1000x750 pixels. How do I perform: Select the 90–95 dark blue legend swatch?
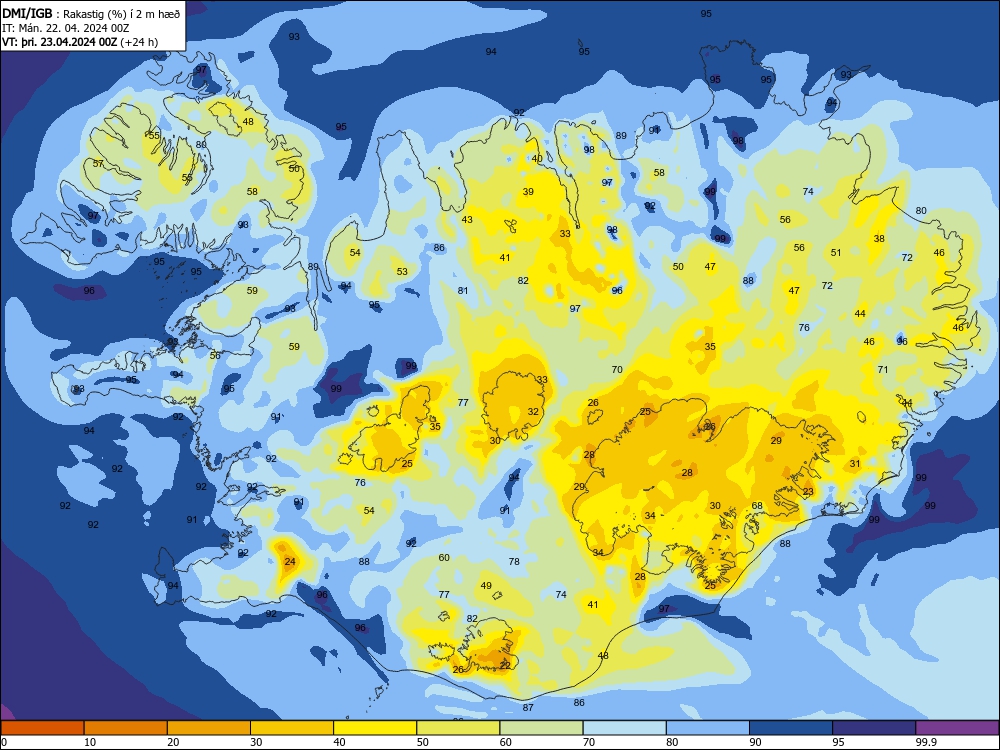(791, 728)
